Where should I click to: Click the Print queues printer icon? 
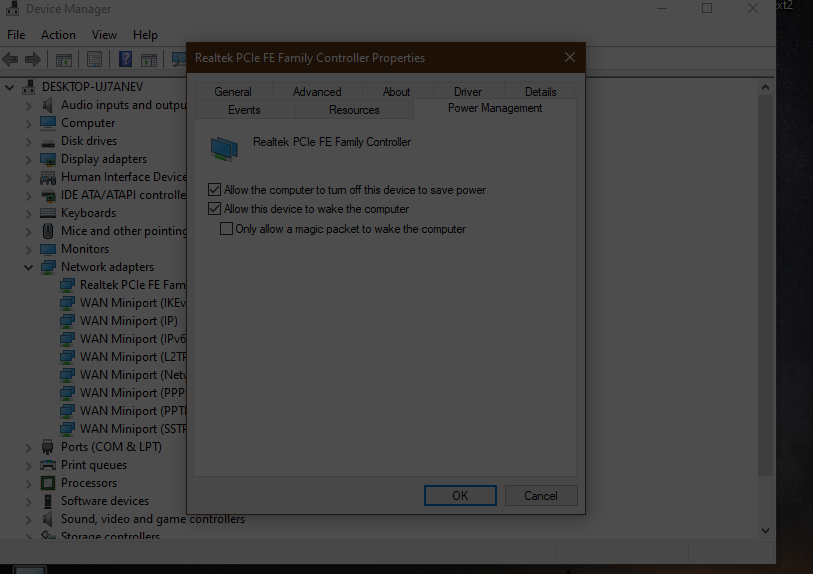click(x=48, y=465)
